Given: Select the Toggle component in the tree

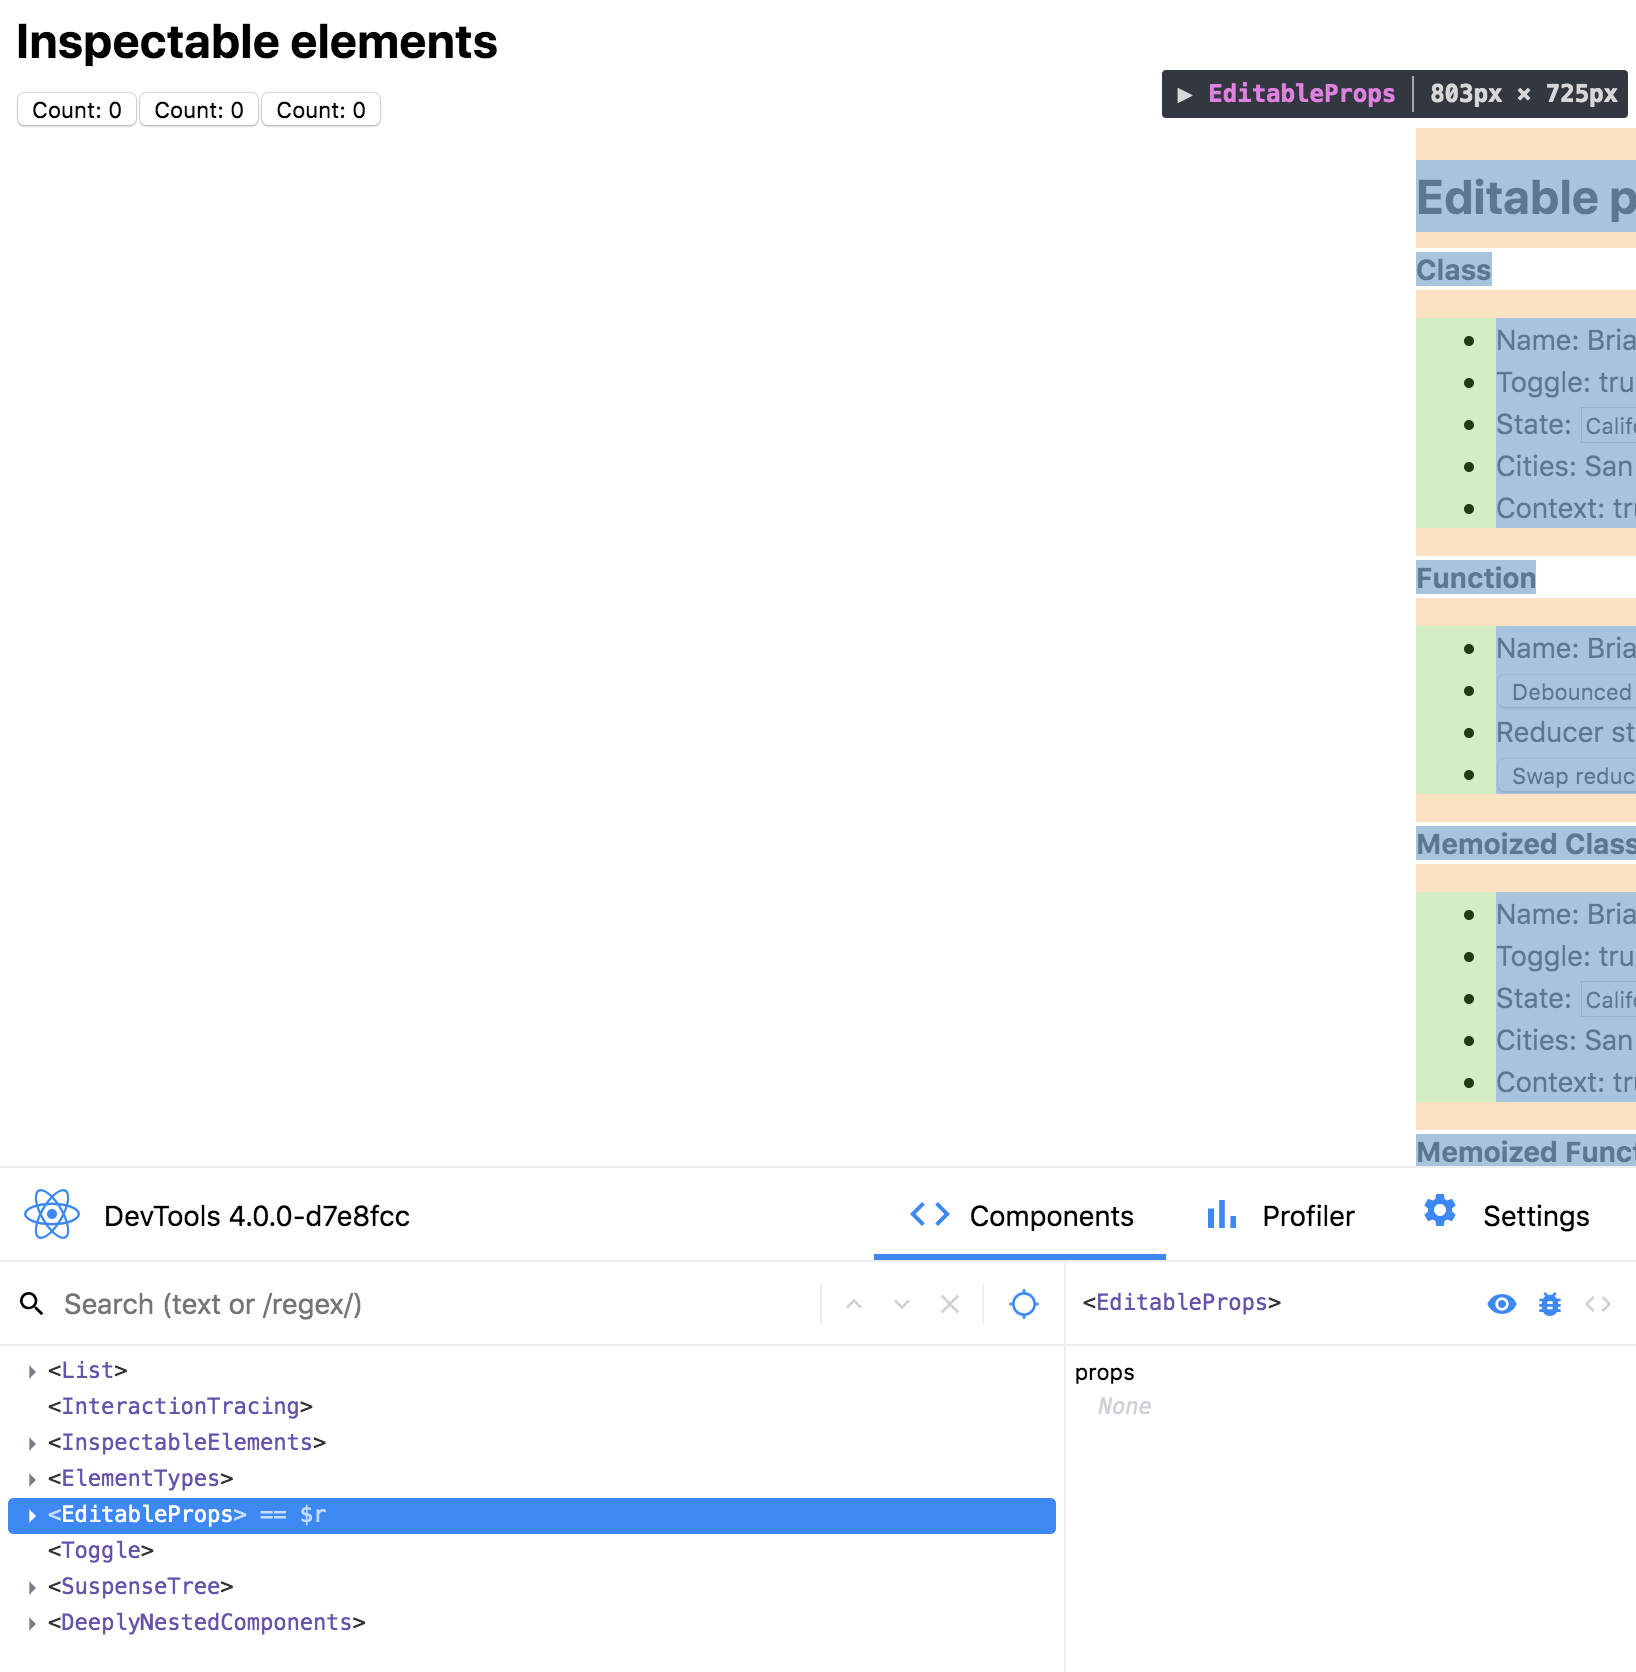Looking at the screenshot, I should (x=100, y=1550).
